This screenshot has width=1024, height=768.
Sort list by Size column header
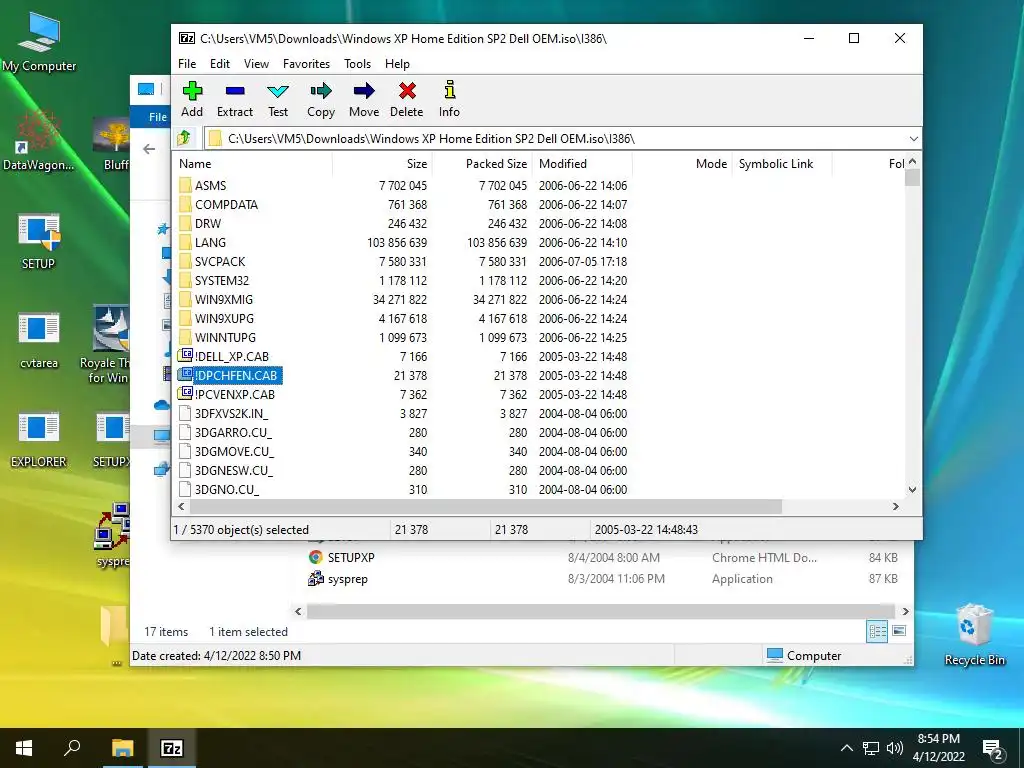(383, 163)
